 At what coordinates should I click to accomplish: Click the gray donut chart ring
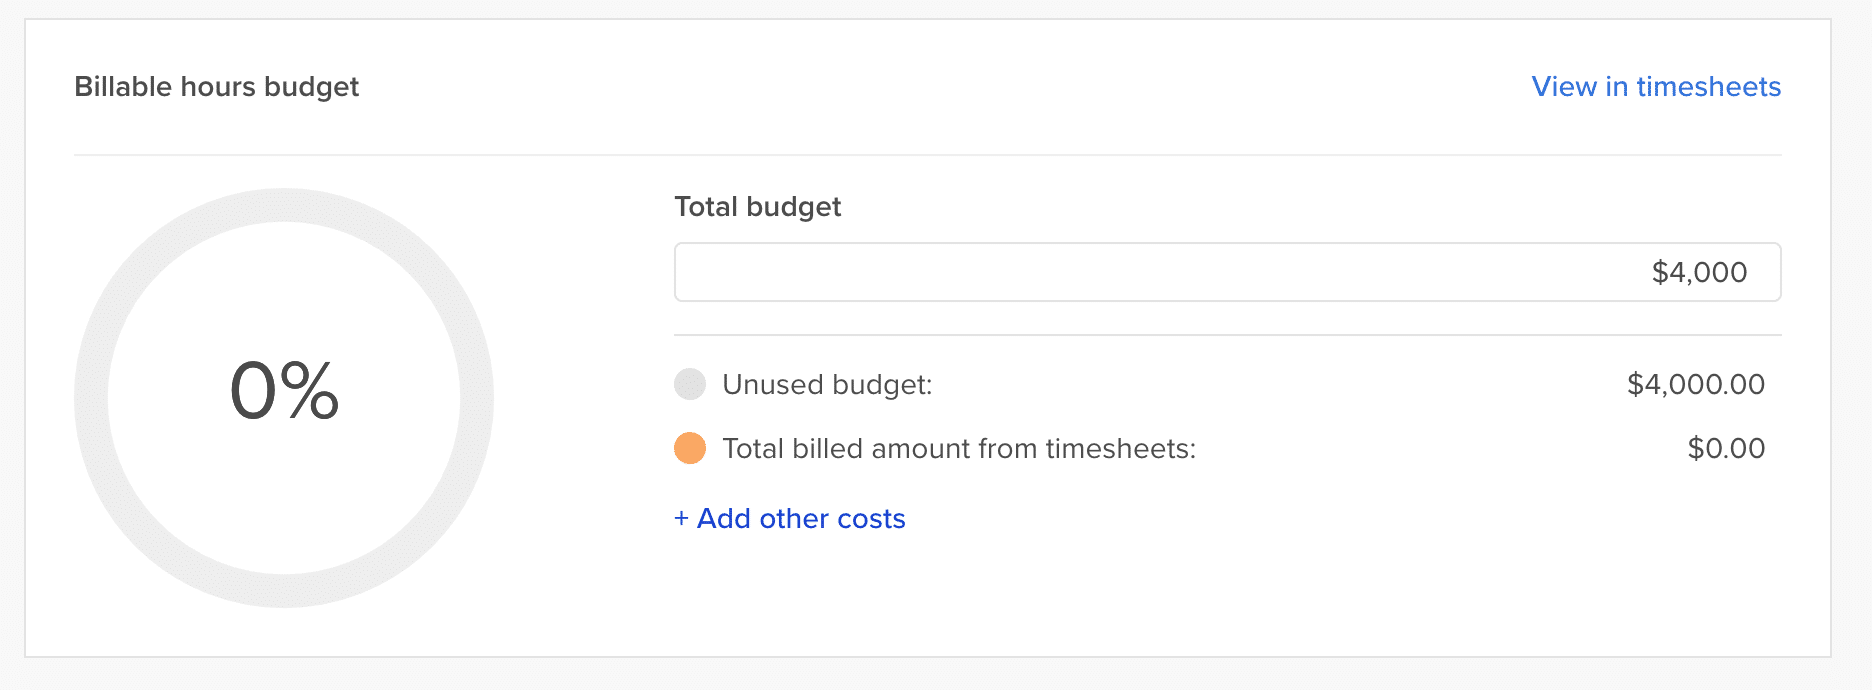92,398
